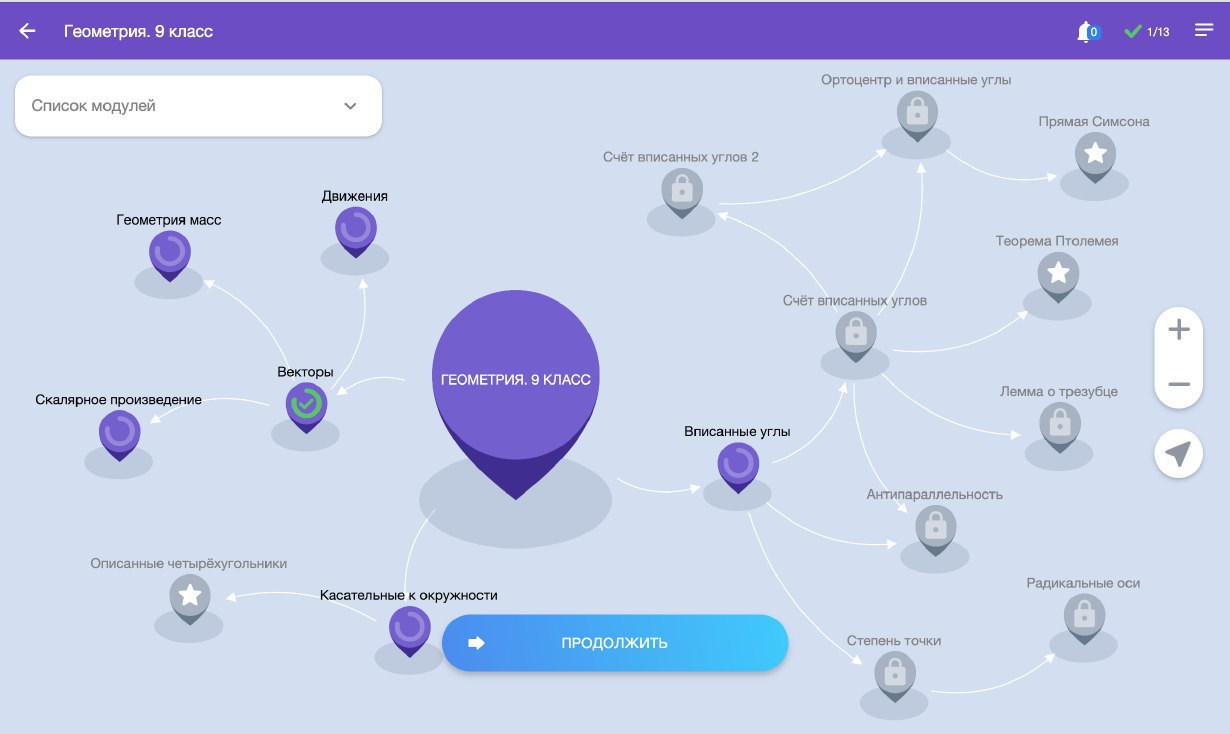Click the Скалярное произведение label
Screen dimensions: 1230x734
click(x=119, y=400)
